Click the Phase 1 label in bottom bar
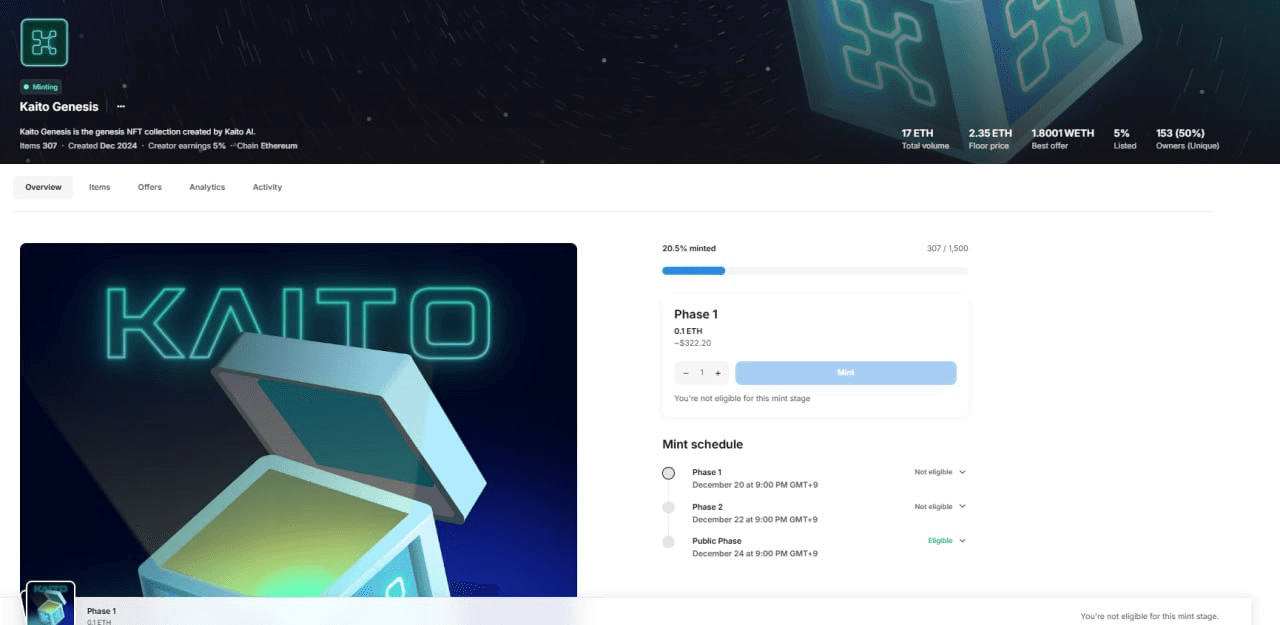 (x=101, y=611)
